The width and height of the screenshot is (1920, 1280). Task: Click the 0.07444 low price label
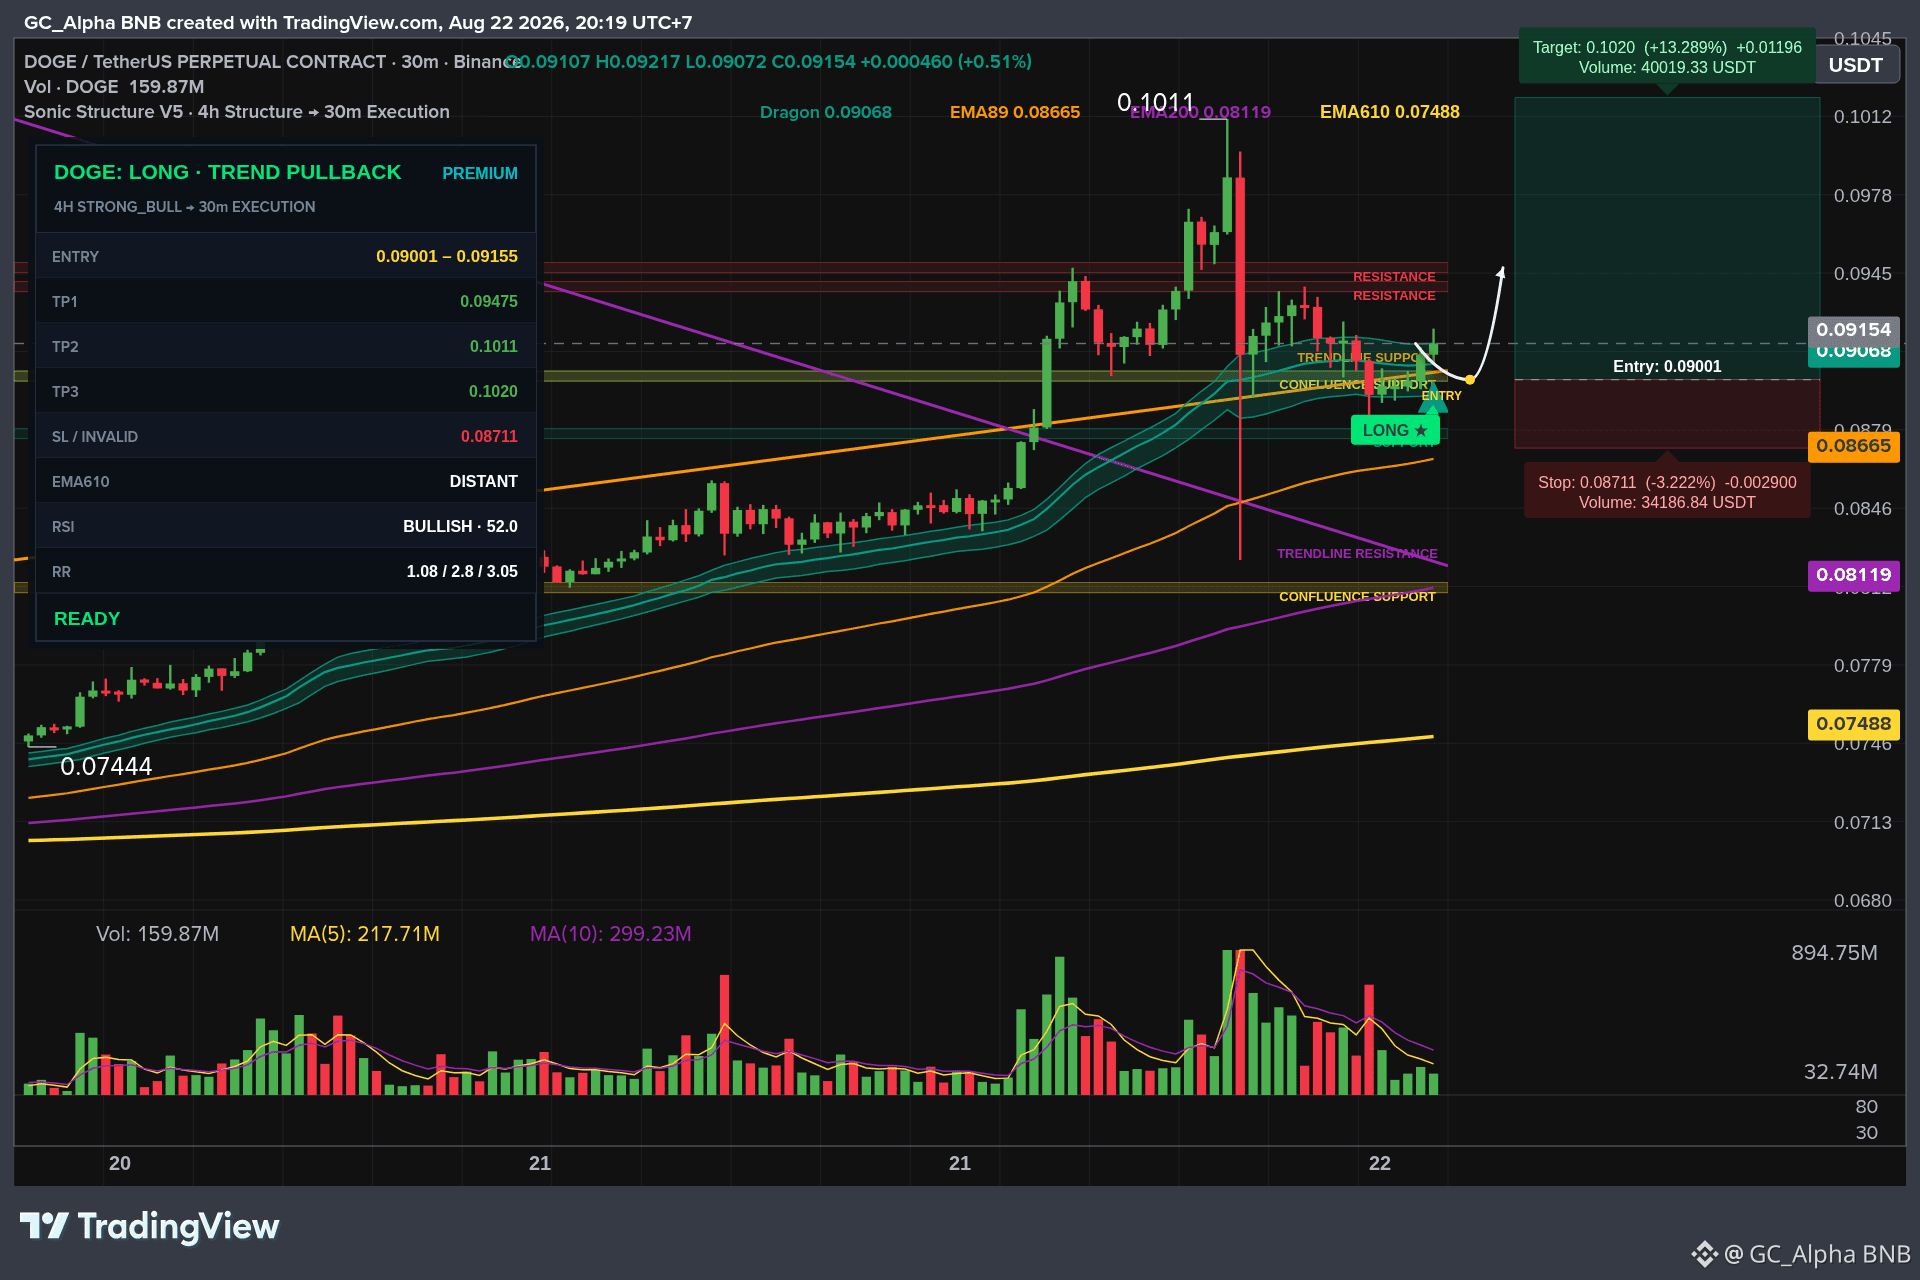[106, 767]
